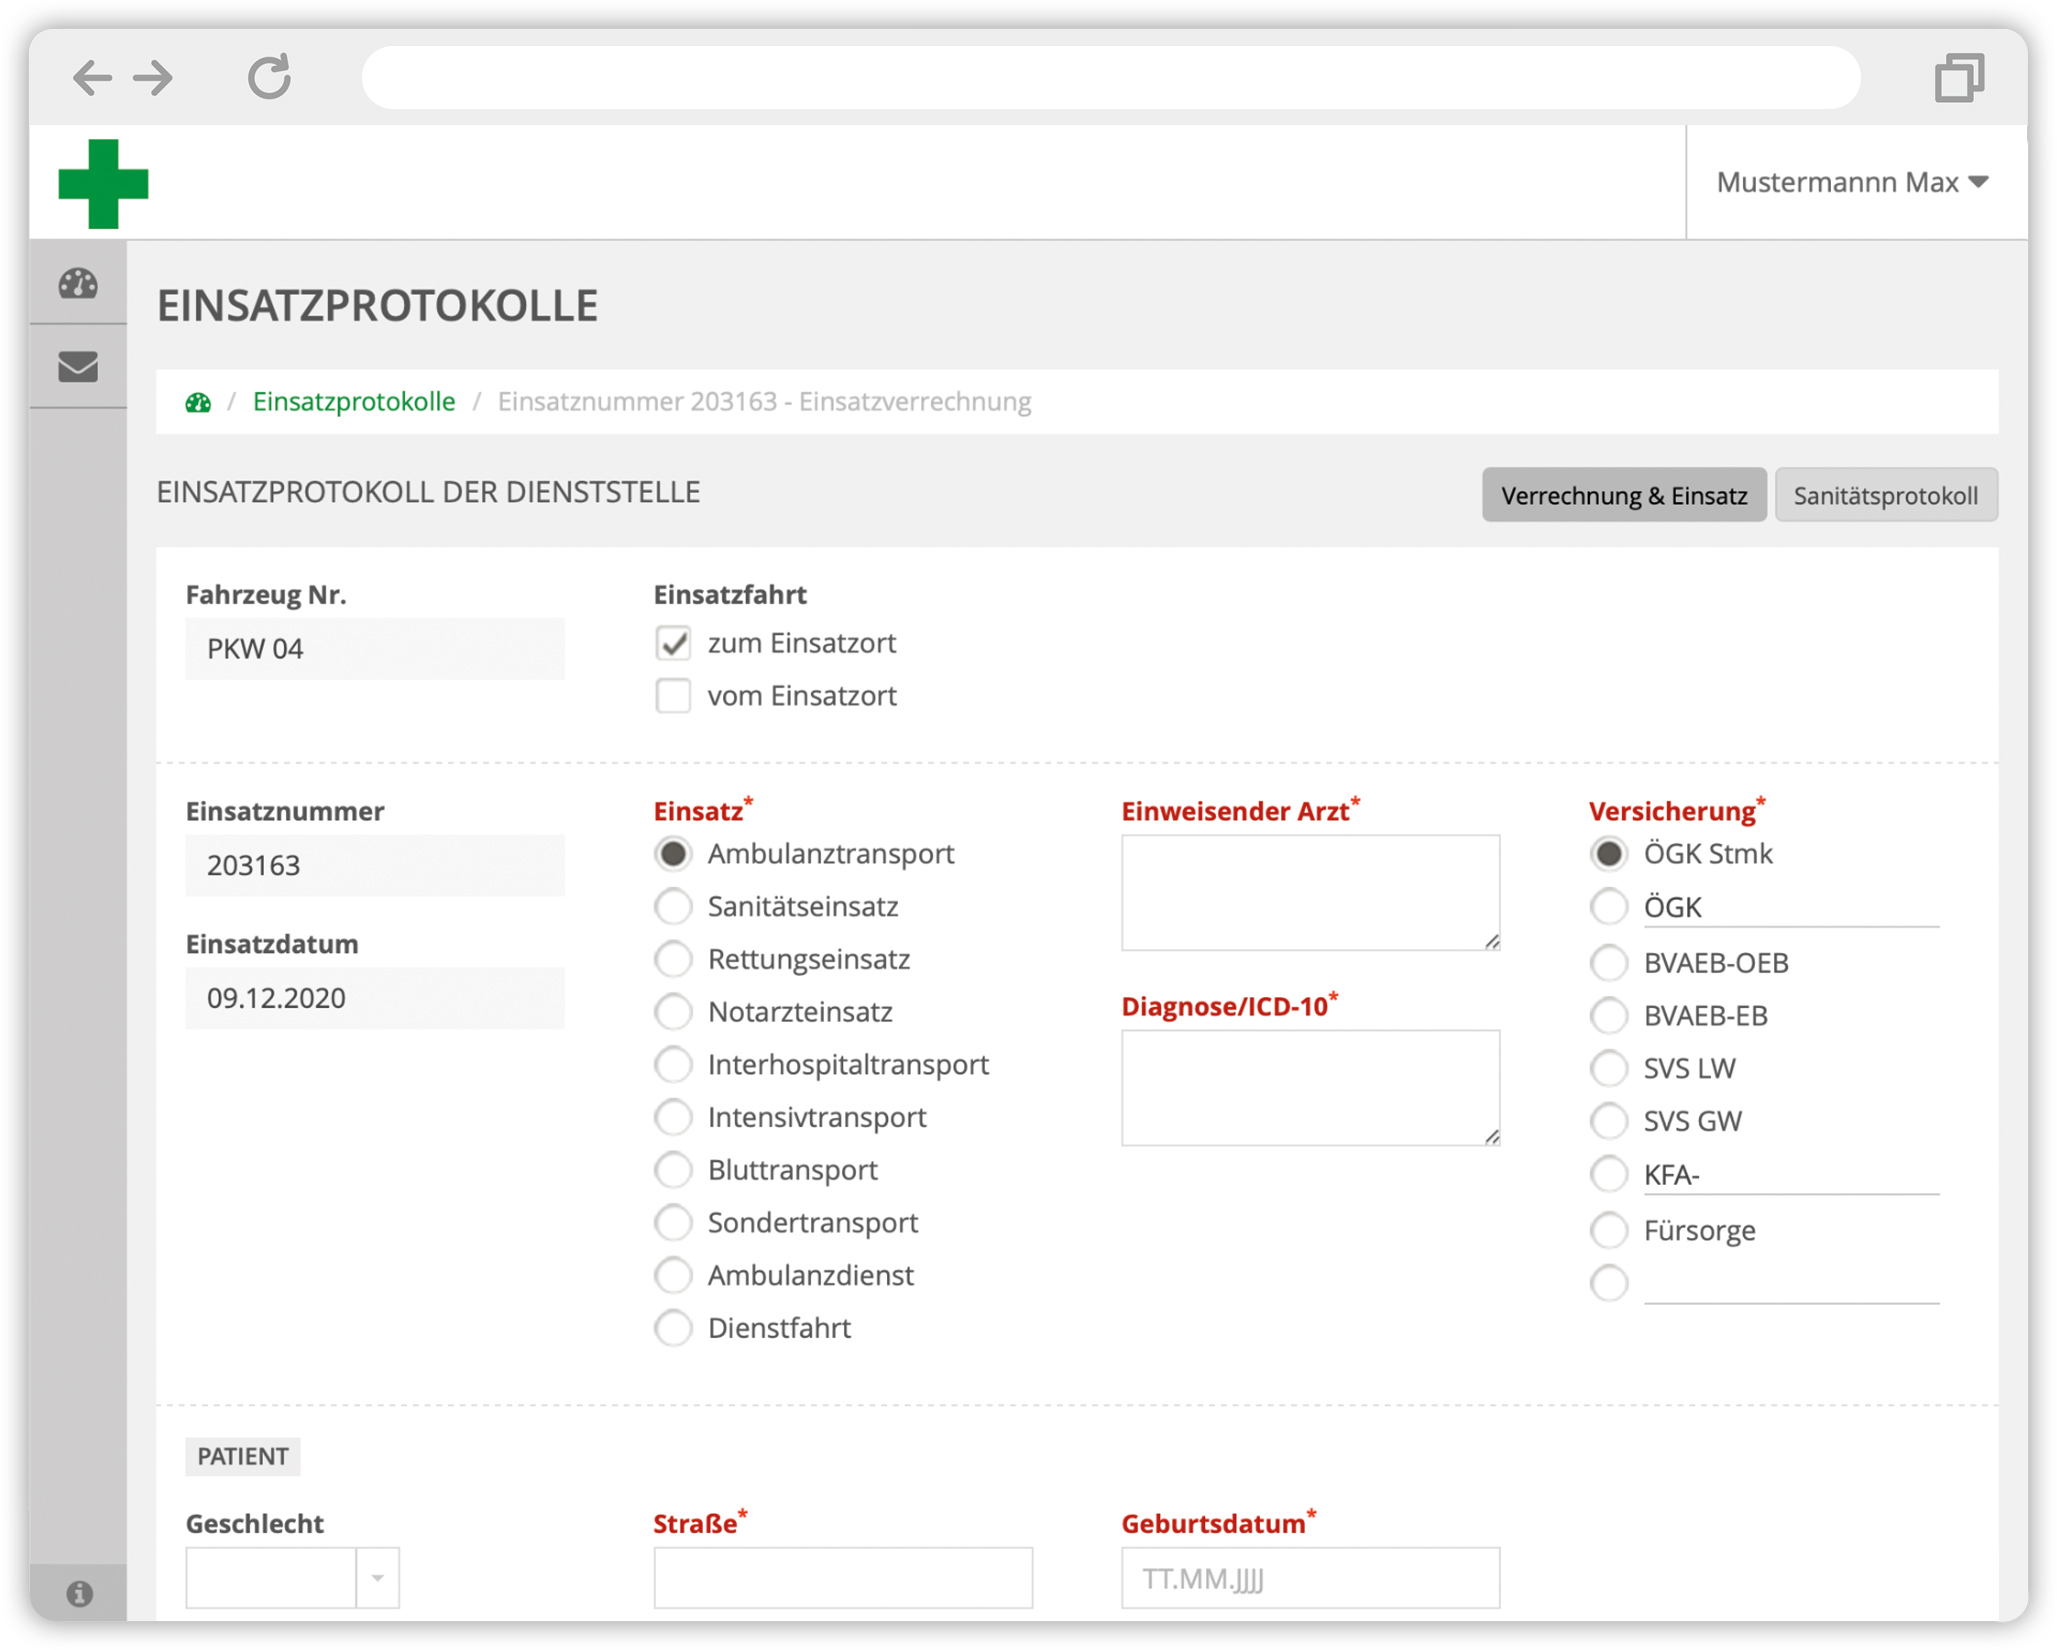The width and height of the screenshot is (2057, 1650).
Task: Switch to the Verrechnung & Einsatz tab
Action: [x=1623, y=495]
